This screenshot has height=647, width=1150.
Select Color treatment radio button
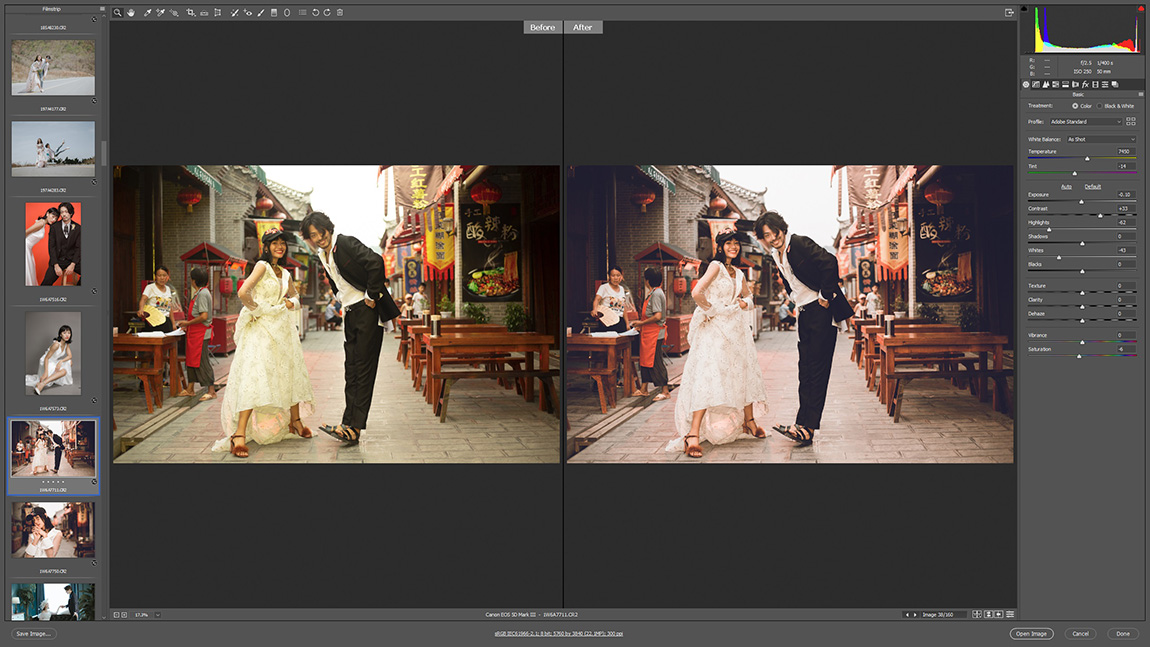[x=1075, y=106]
